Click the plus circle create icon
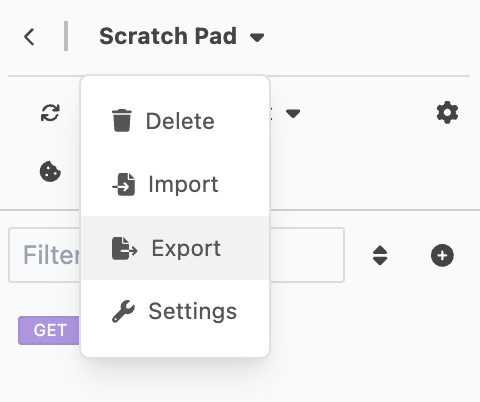The image size is (480, 402). pyautogui.click(x=442, y=256)
